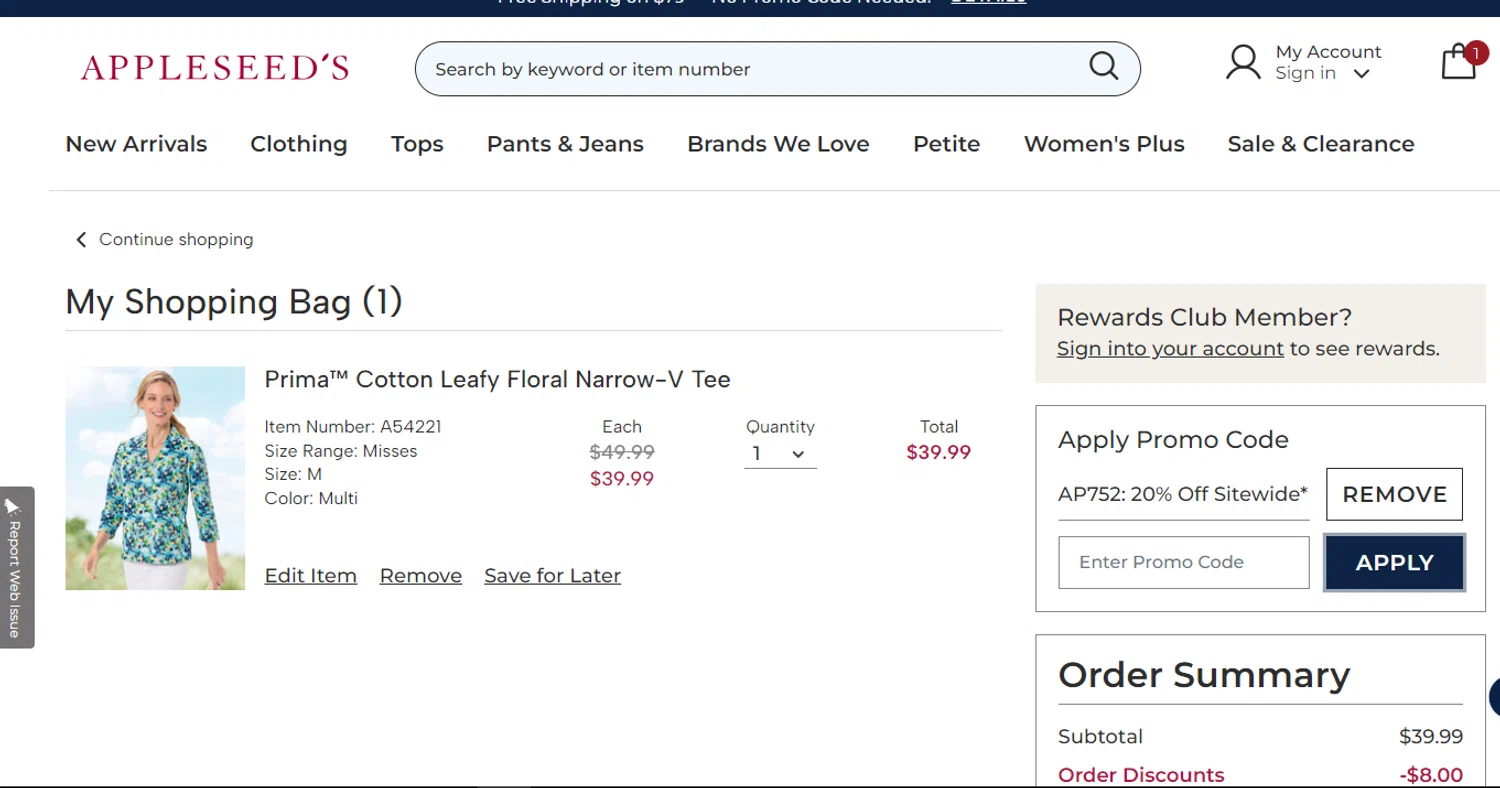Click the My Account person icon
Screen dimensions: 1500x788
coord(1243,62)
